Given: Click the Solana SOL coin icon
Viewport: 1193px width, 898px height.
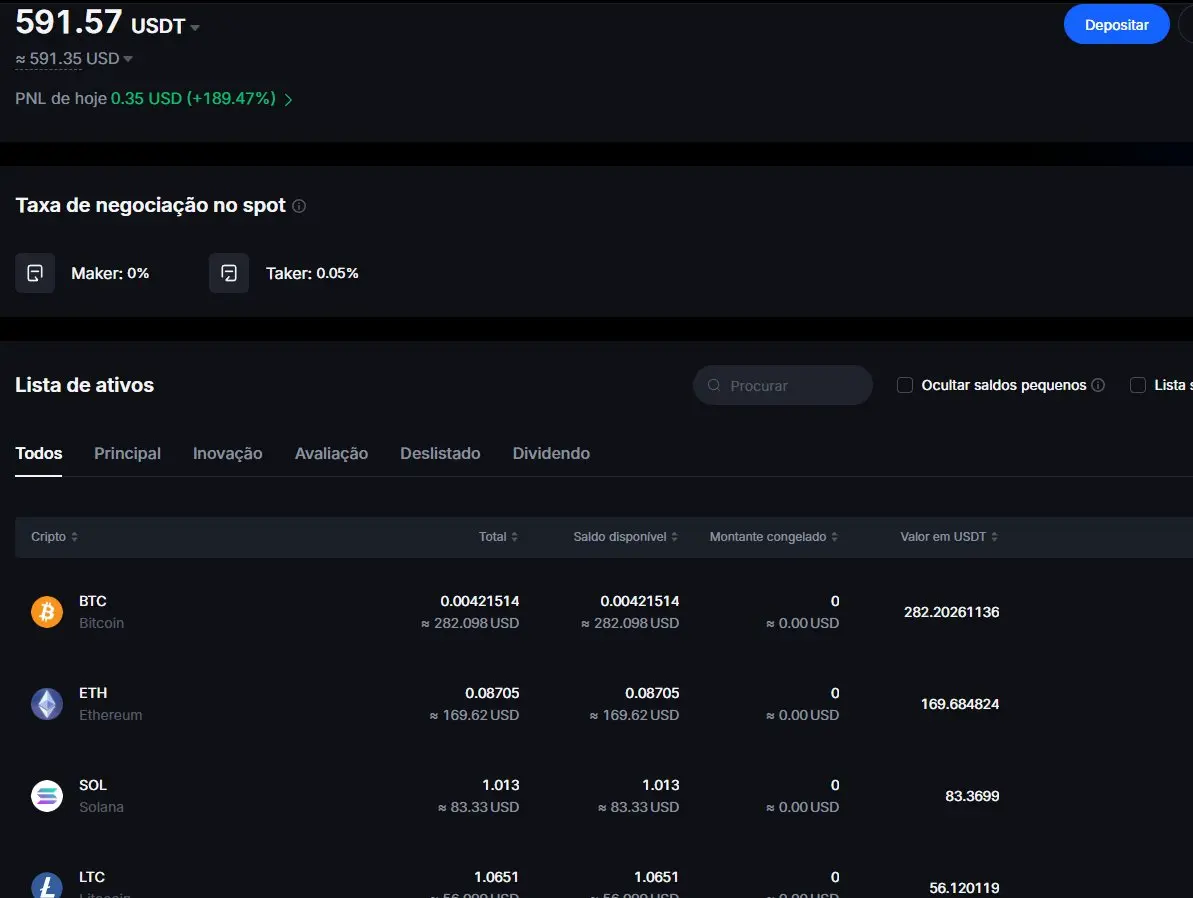Looking at the screenshot, I should (46, 796).
